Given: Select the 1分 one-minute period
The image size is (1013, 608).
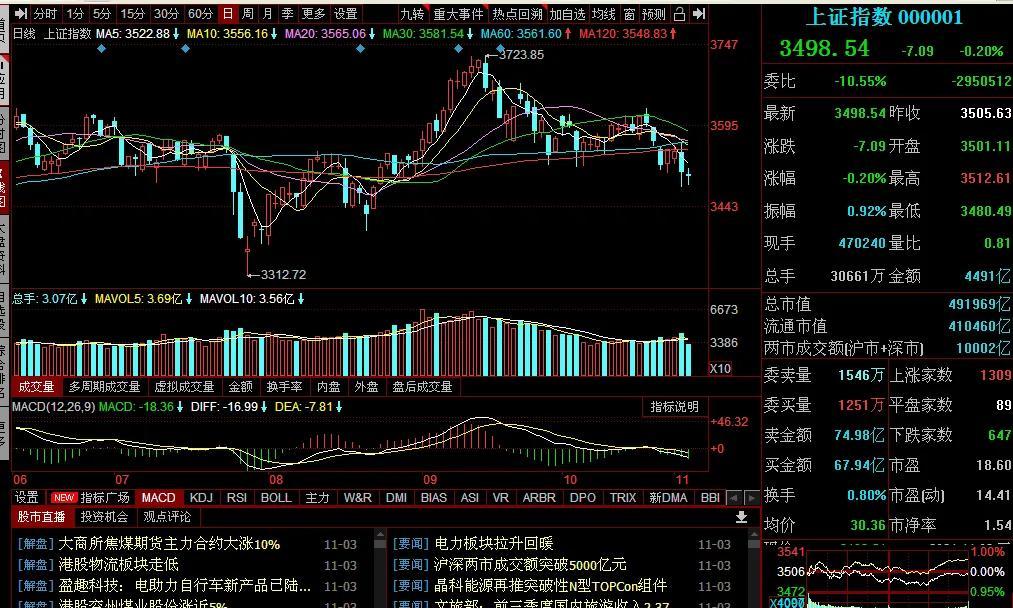Looking at the screenshot, I should coord(75,14).
